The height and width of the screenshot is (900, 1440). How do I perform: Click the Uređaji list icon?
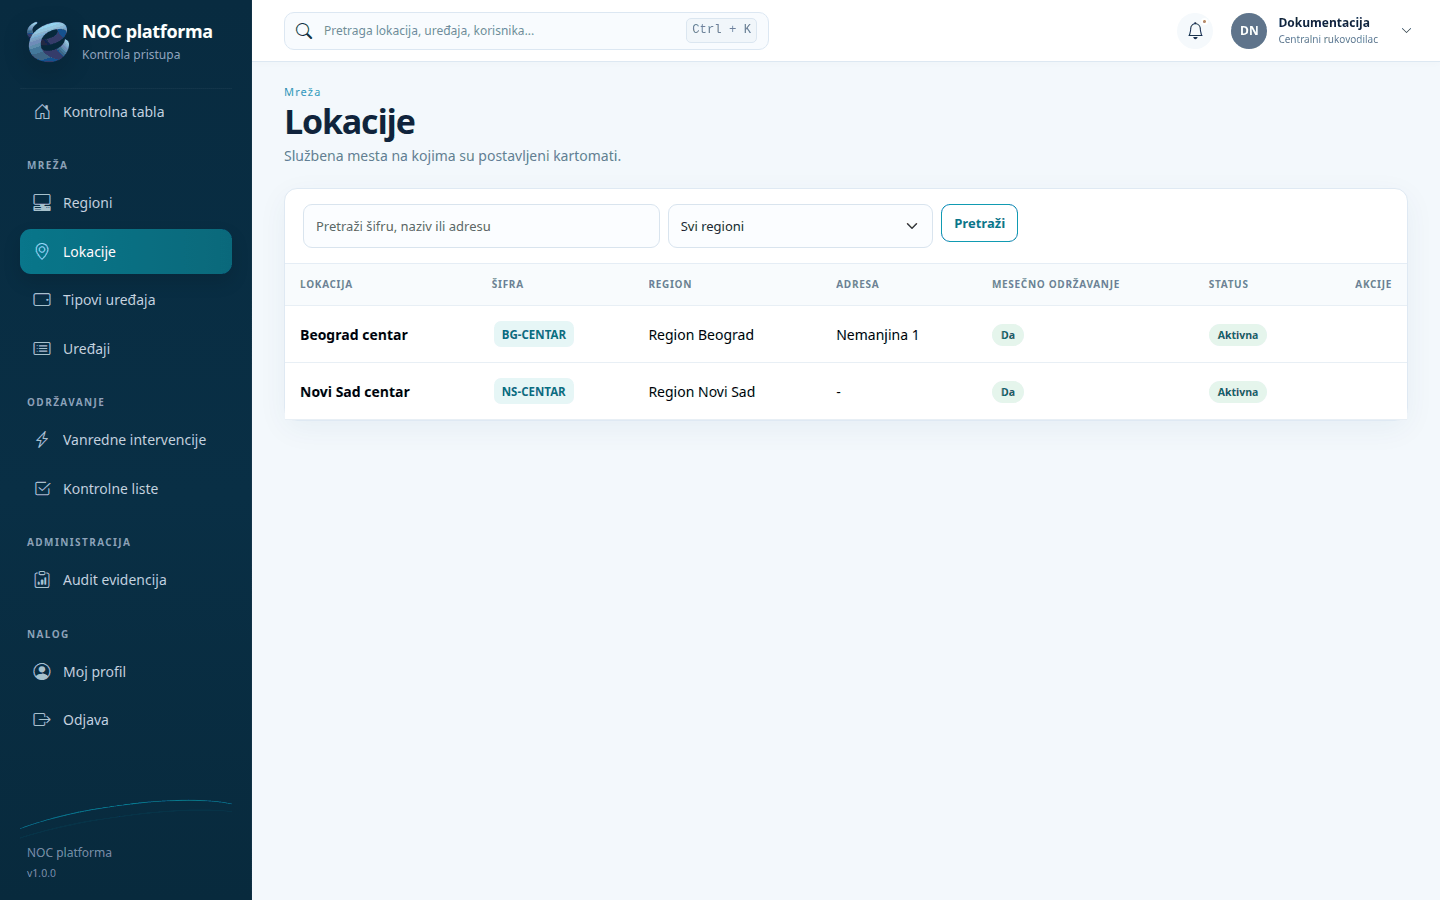tap(42, 349)
